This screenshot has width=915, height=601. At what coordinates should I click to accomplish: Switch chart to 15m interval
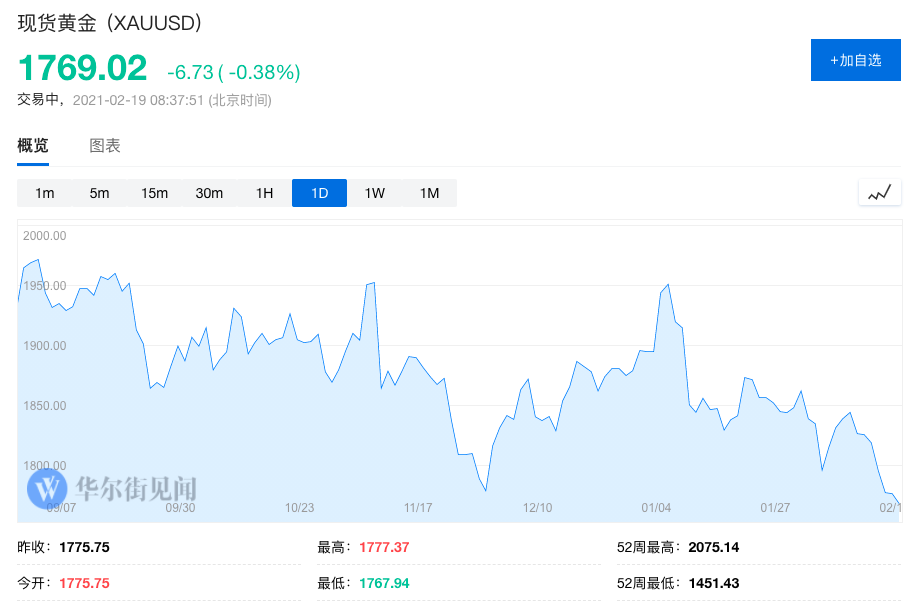click(155, 193)
